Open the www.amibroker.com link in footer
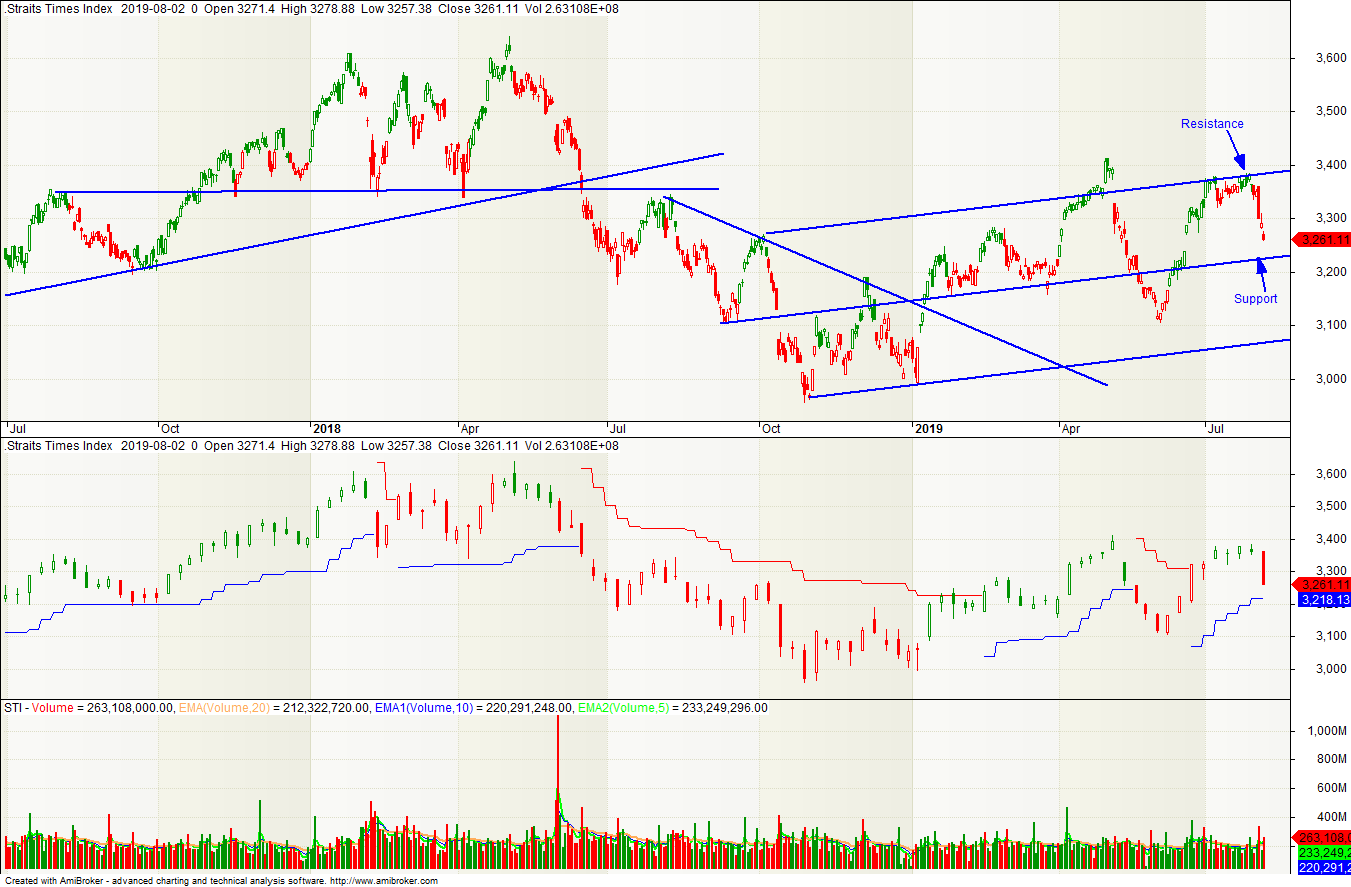1351x887 pixels. (384, 881)
